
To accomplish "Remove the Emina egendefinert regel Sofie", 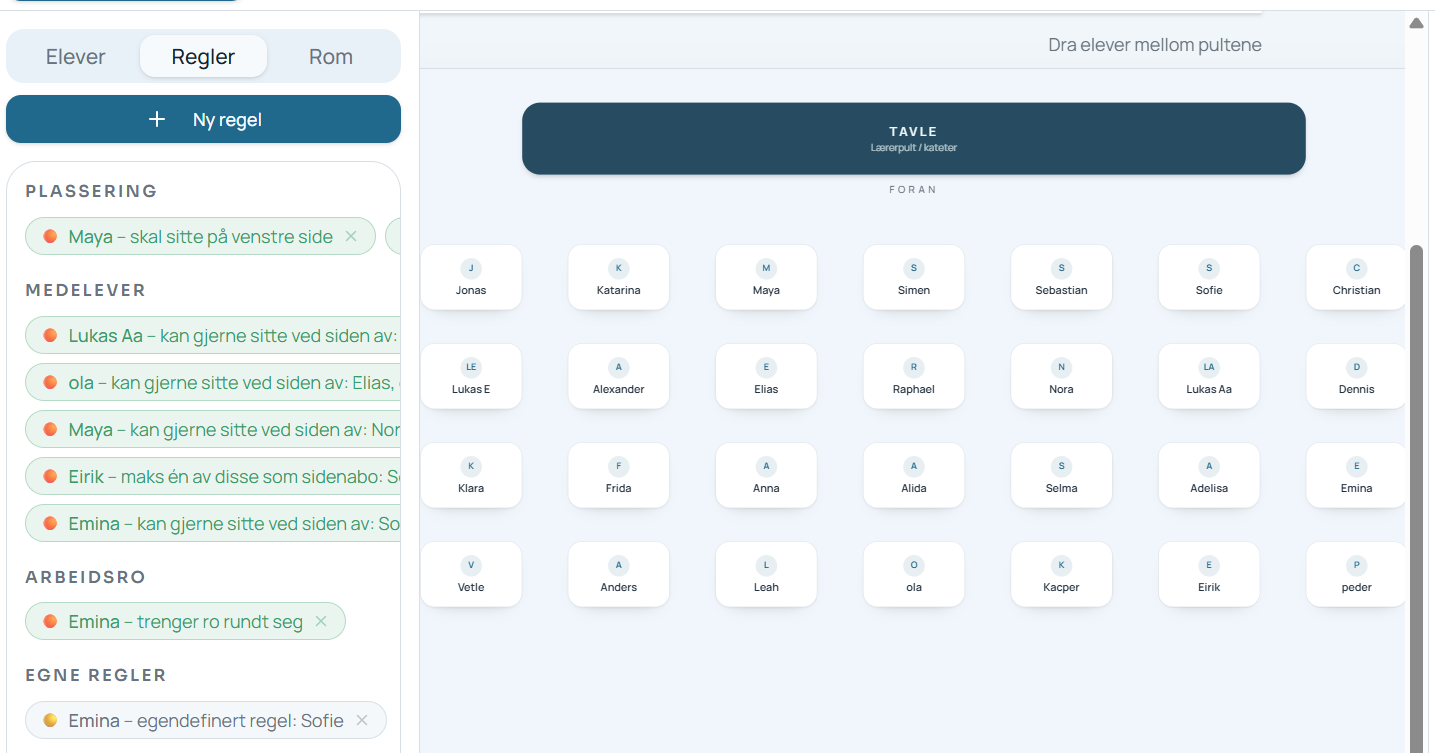I will 362,721.
